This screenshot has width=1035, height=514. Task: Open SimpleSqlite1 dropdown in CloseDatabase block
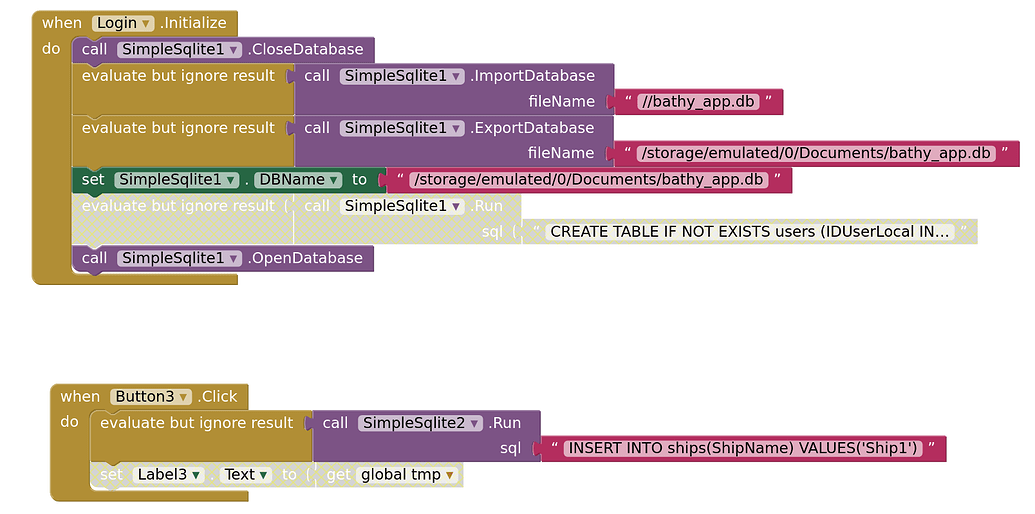(x=180, y=49)
